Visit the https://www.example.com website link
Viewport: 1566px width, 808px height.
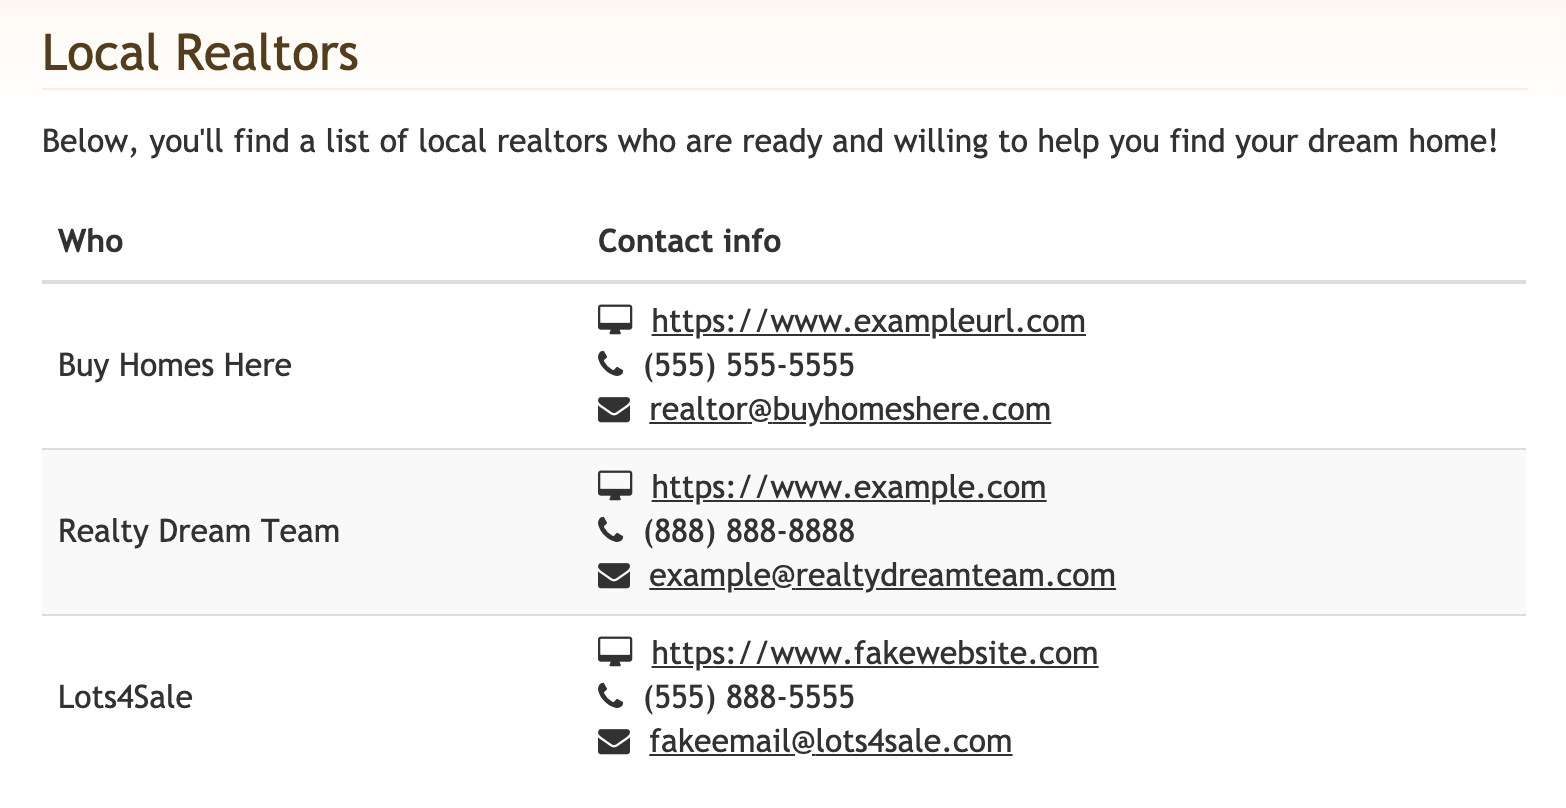tap(848, 487)
